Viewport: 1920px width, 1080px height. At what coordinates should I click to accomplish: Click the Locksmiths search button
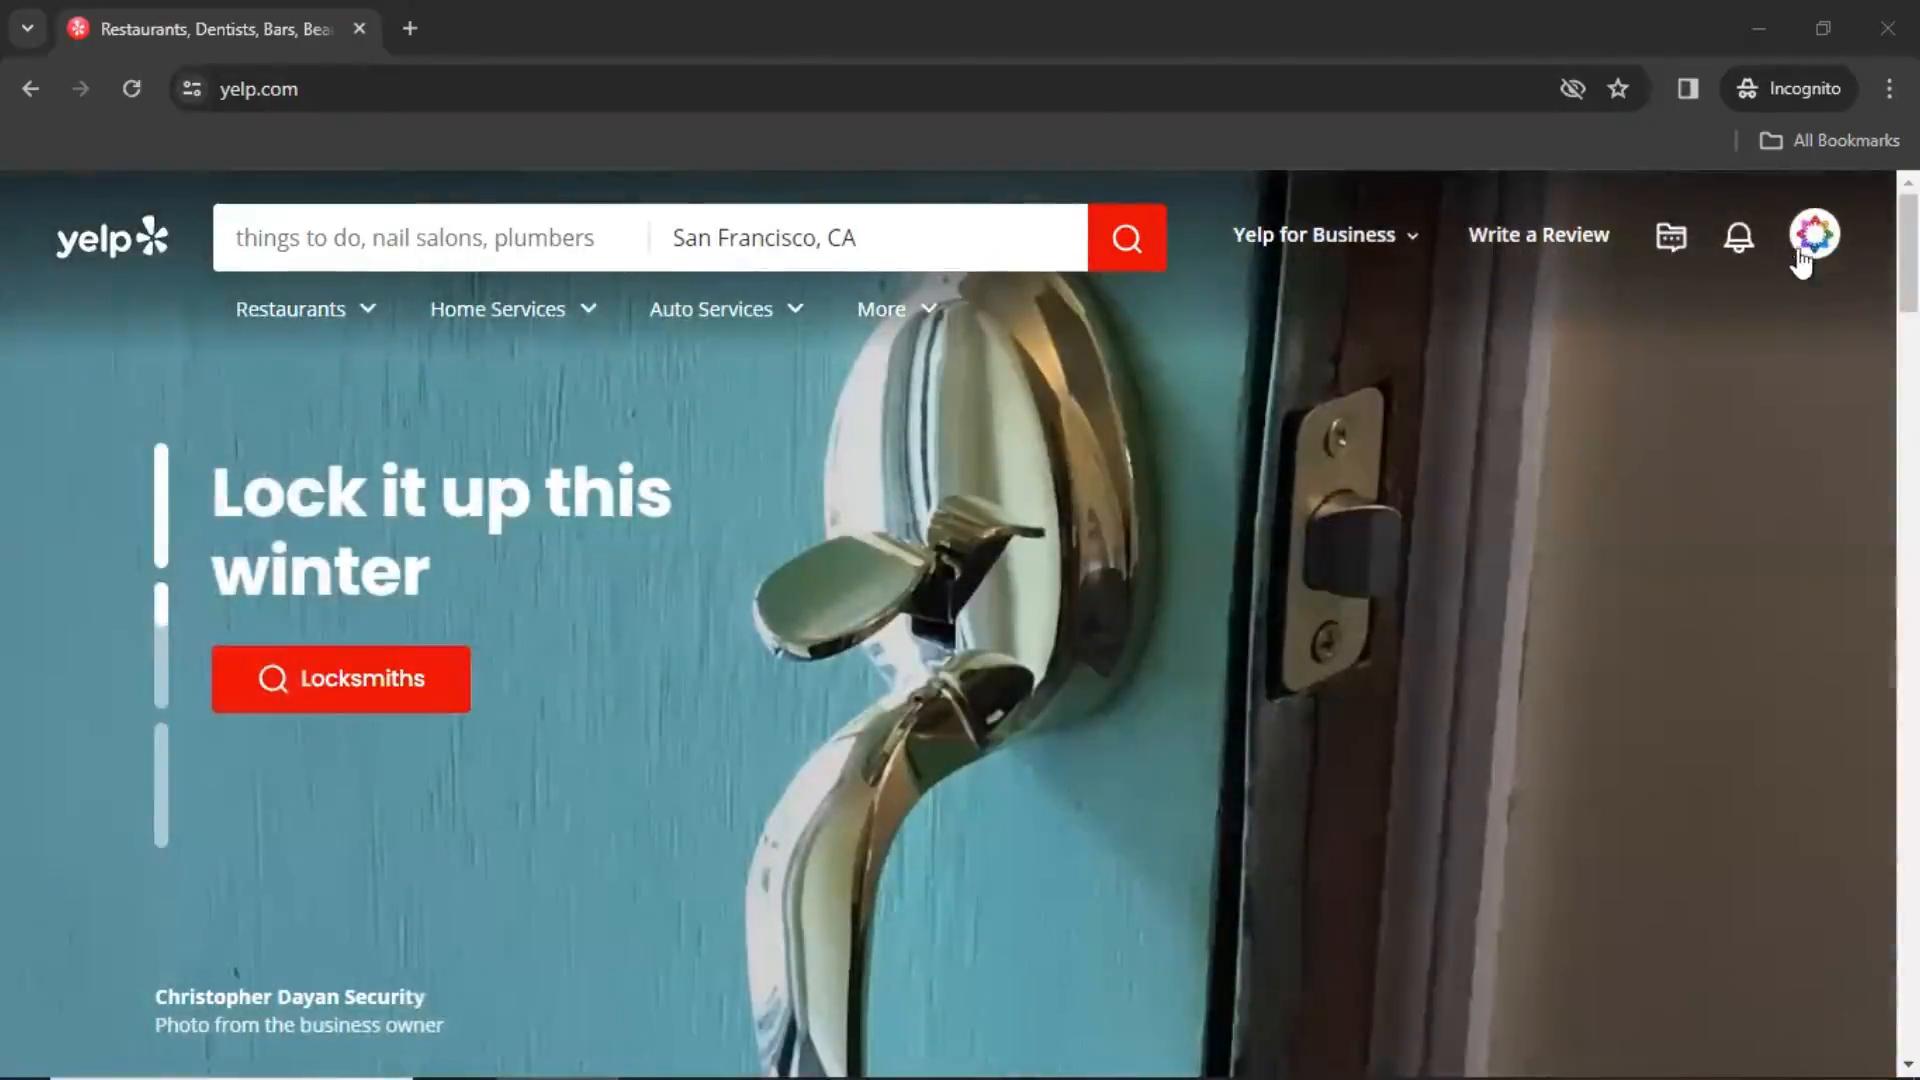point(340,678)
